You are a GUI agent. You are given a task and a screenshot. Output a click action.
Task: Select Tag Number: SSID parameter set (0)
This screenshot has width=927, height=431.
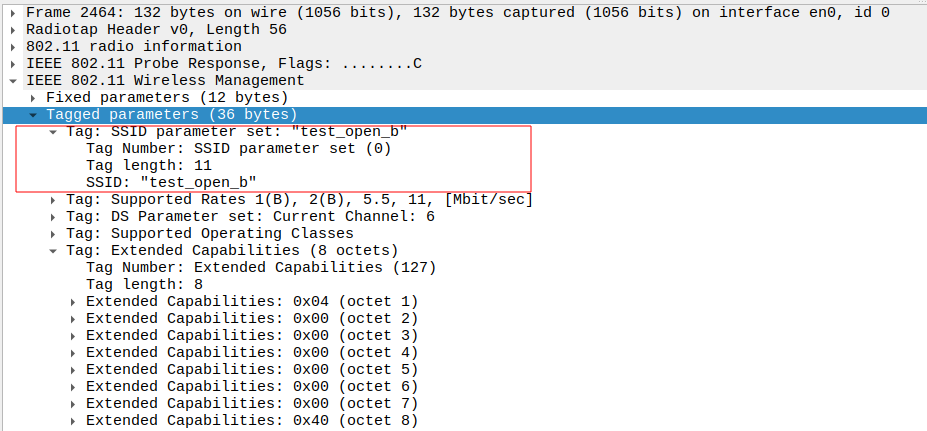(x=238, y=149)
